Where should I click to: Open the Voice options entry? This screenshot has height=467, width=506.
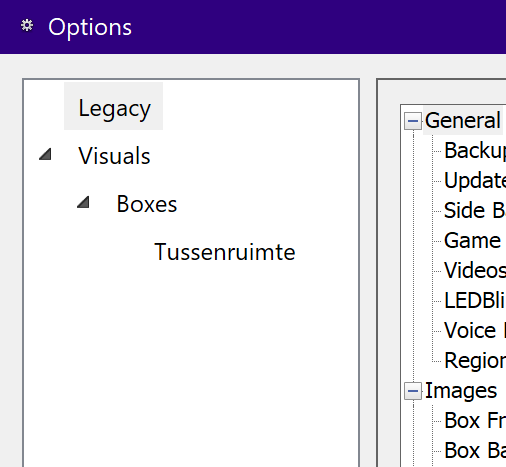pos(475,331)
